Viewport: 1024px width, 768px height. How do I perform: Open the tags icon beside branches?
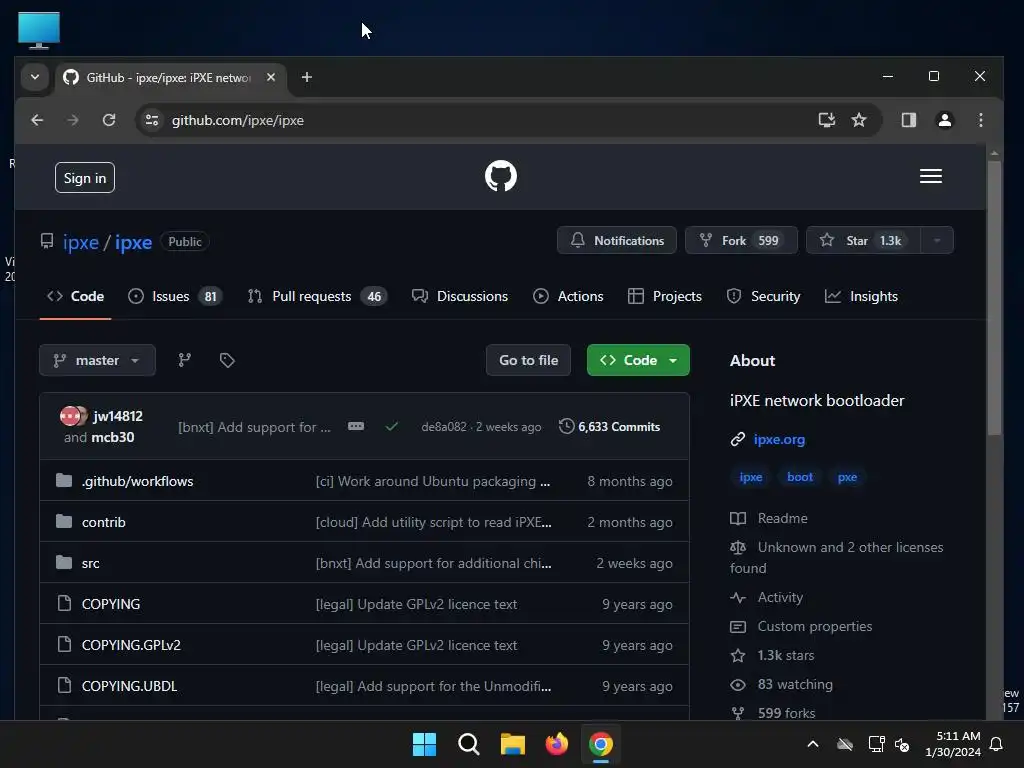click(x=227, y=360)
